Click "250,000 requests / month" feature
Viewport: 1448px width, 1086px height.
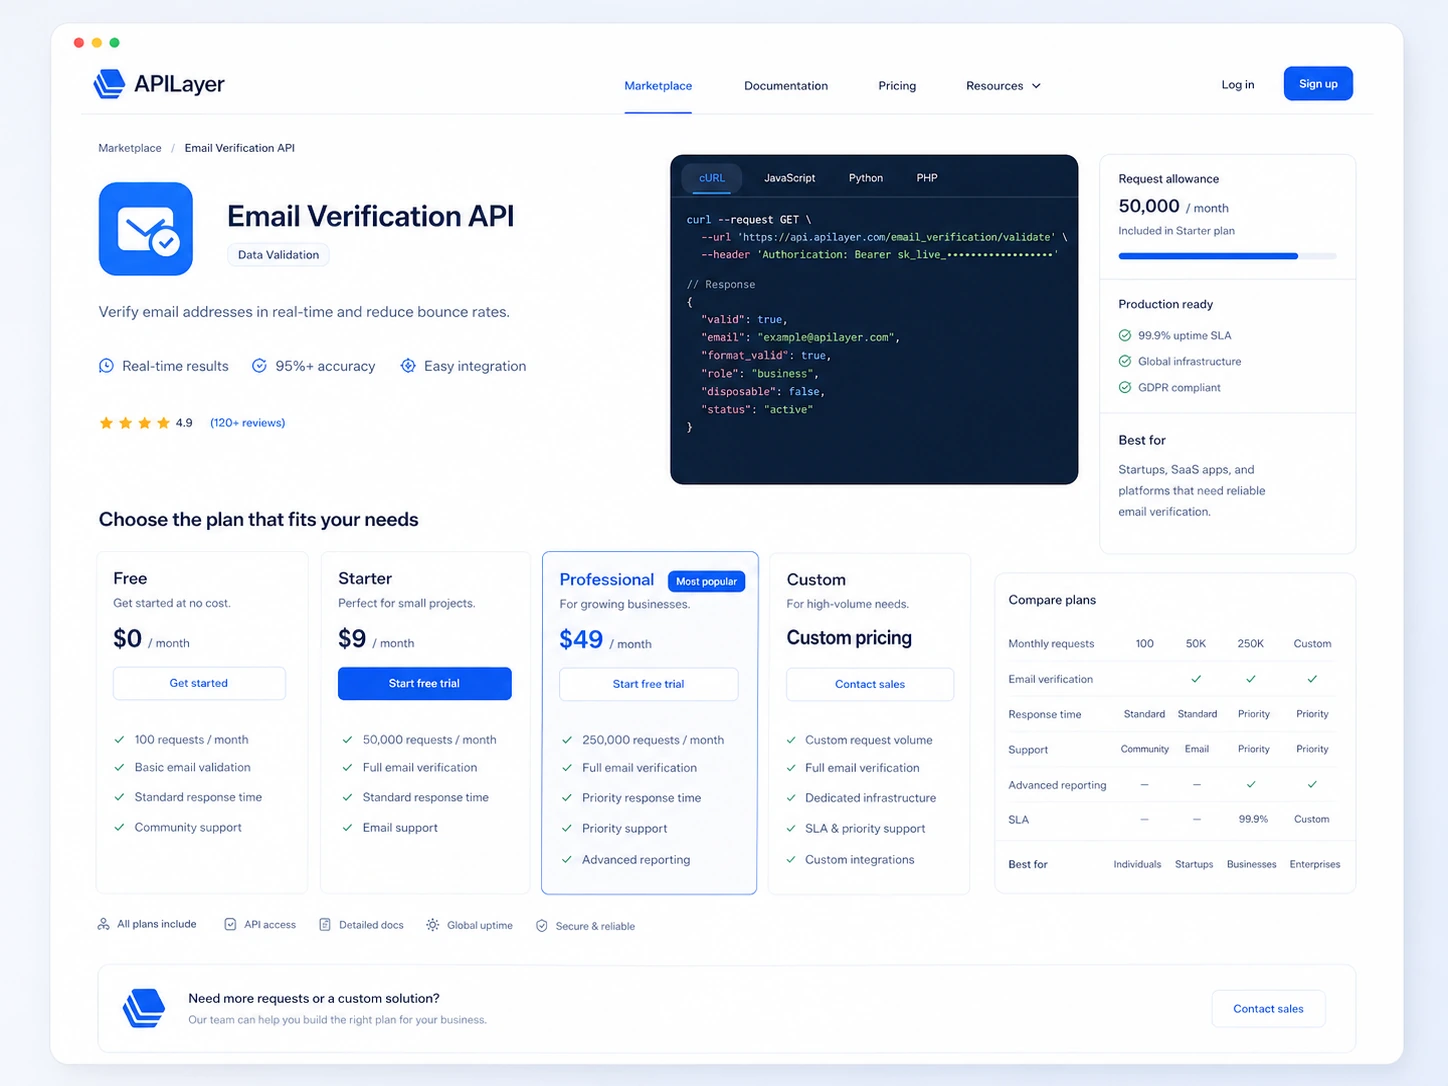pyautogui.click(x=653, y=740)
